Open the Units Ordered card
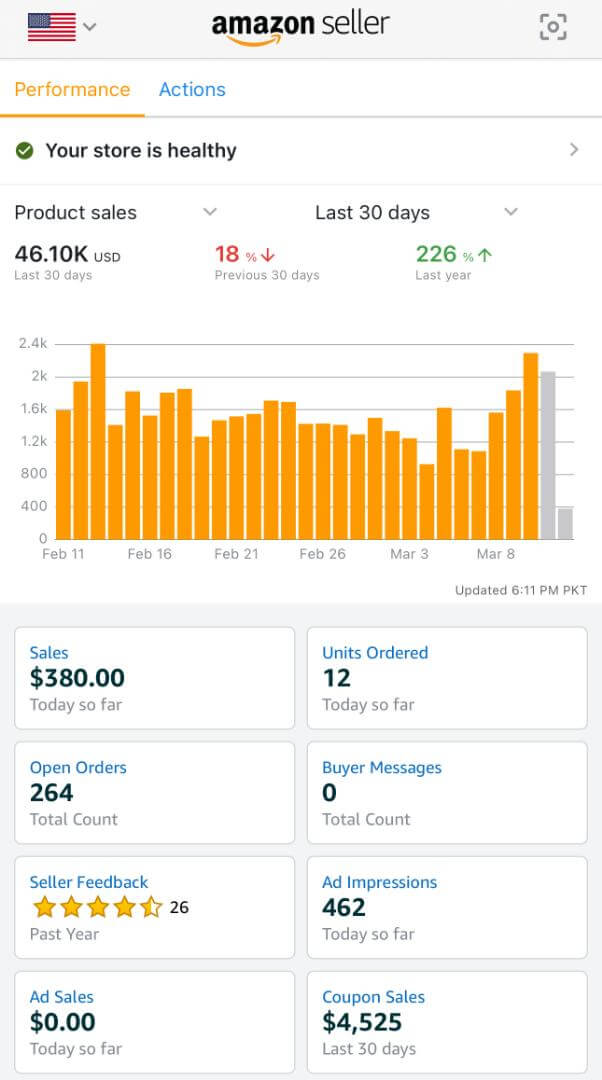The image size is (602, 1080). click(446, 678)
